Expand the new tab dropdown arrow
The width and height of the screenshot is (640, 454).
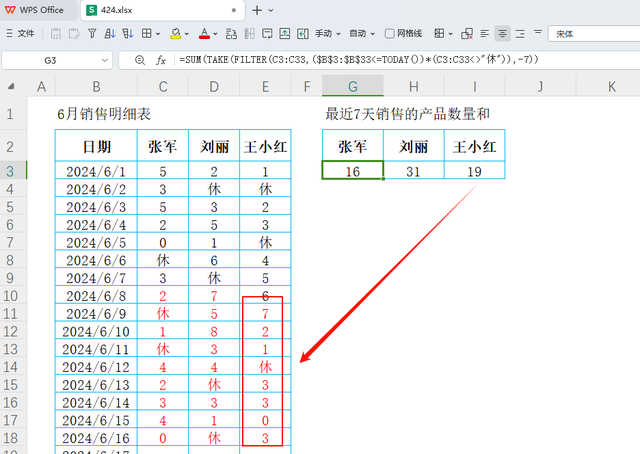pos(271,11)
